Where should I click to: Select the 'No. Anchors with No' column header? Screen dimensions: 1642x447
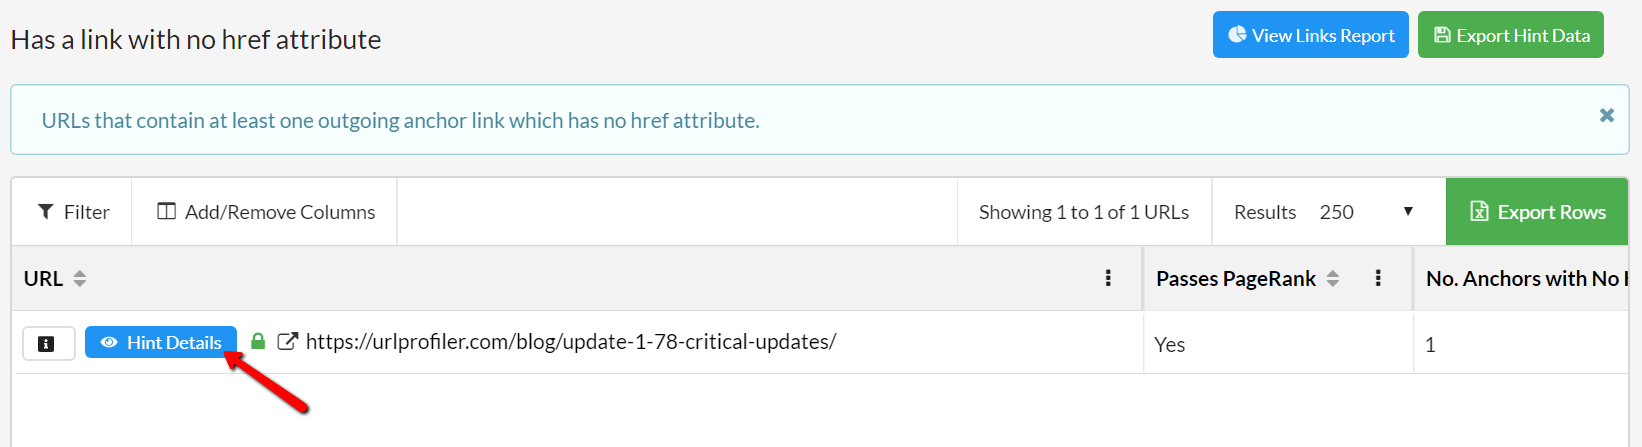click(x=1527, y=279)
